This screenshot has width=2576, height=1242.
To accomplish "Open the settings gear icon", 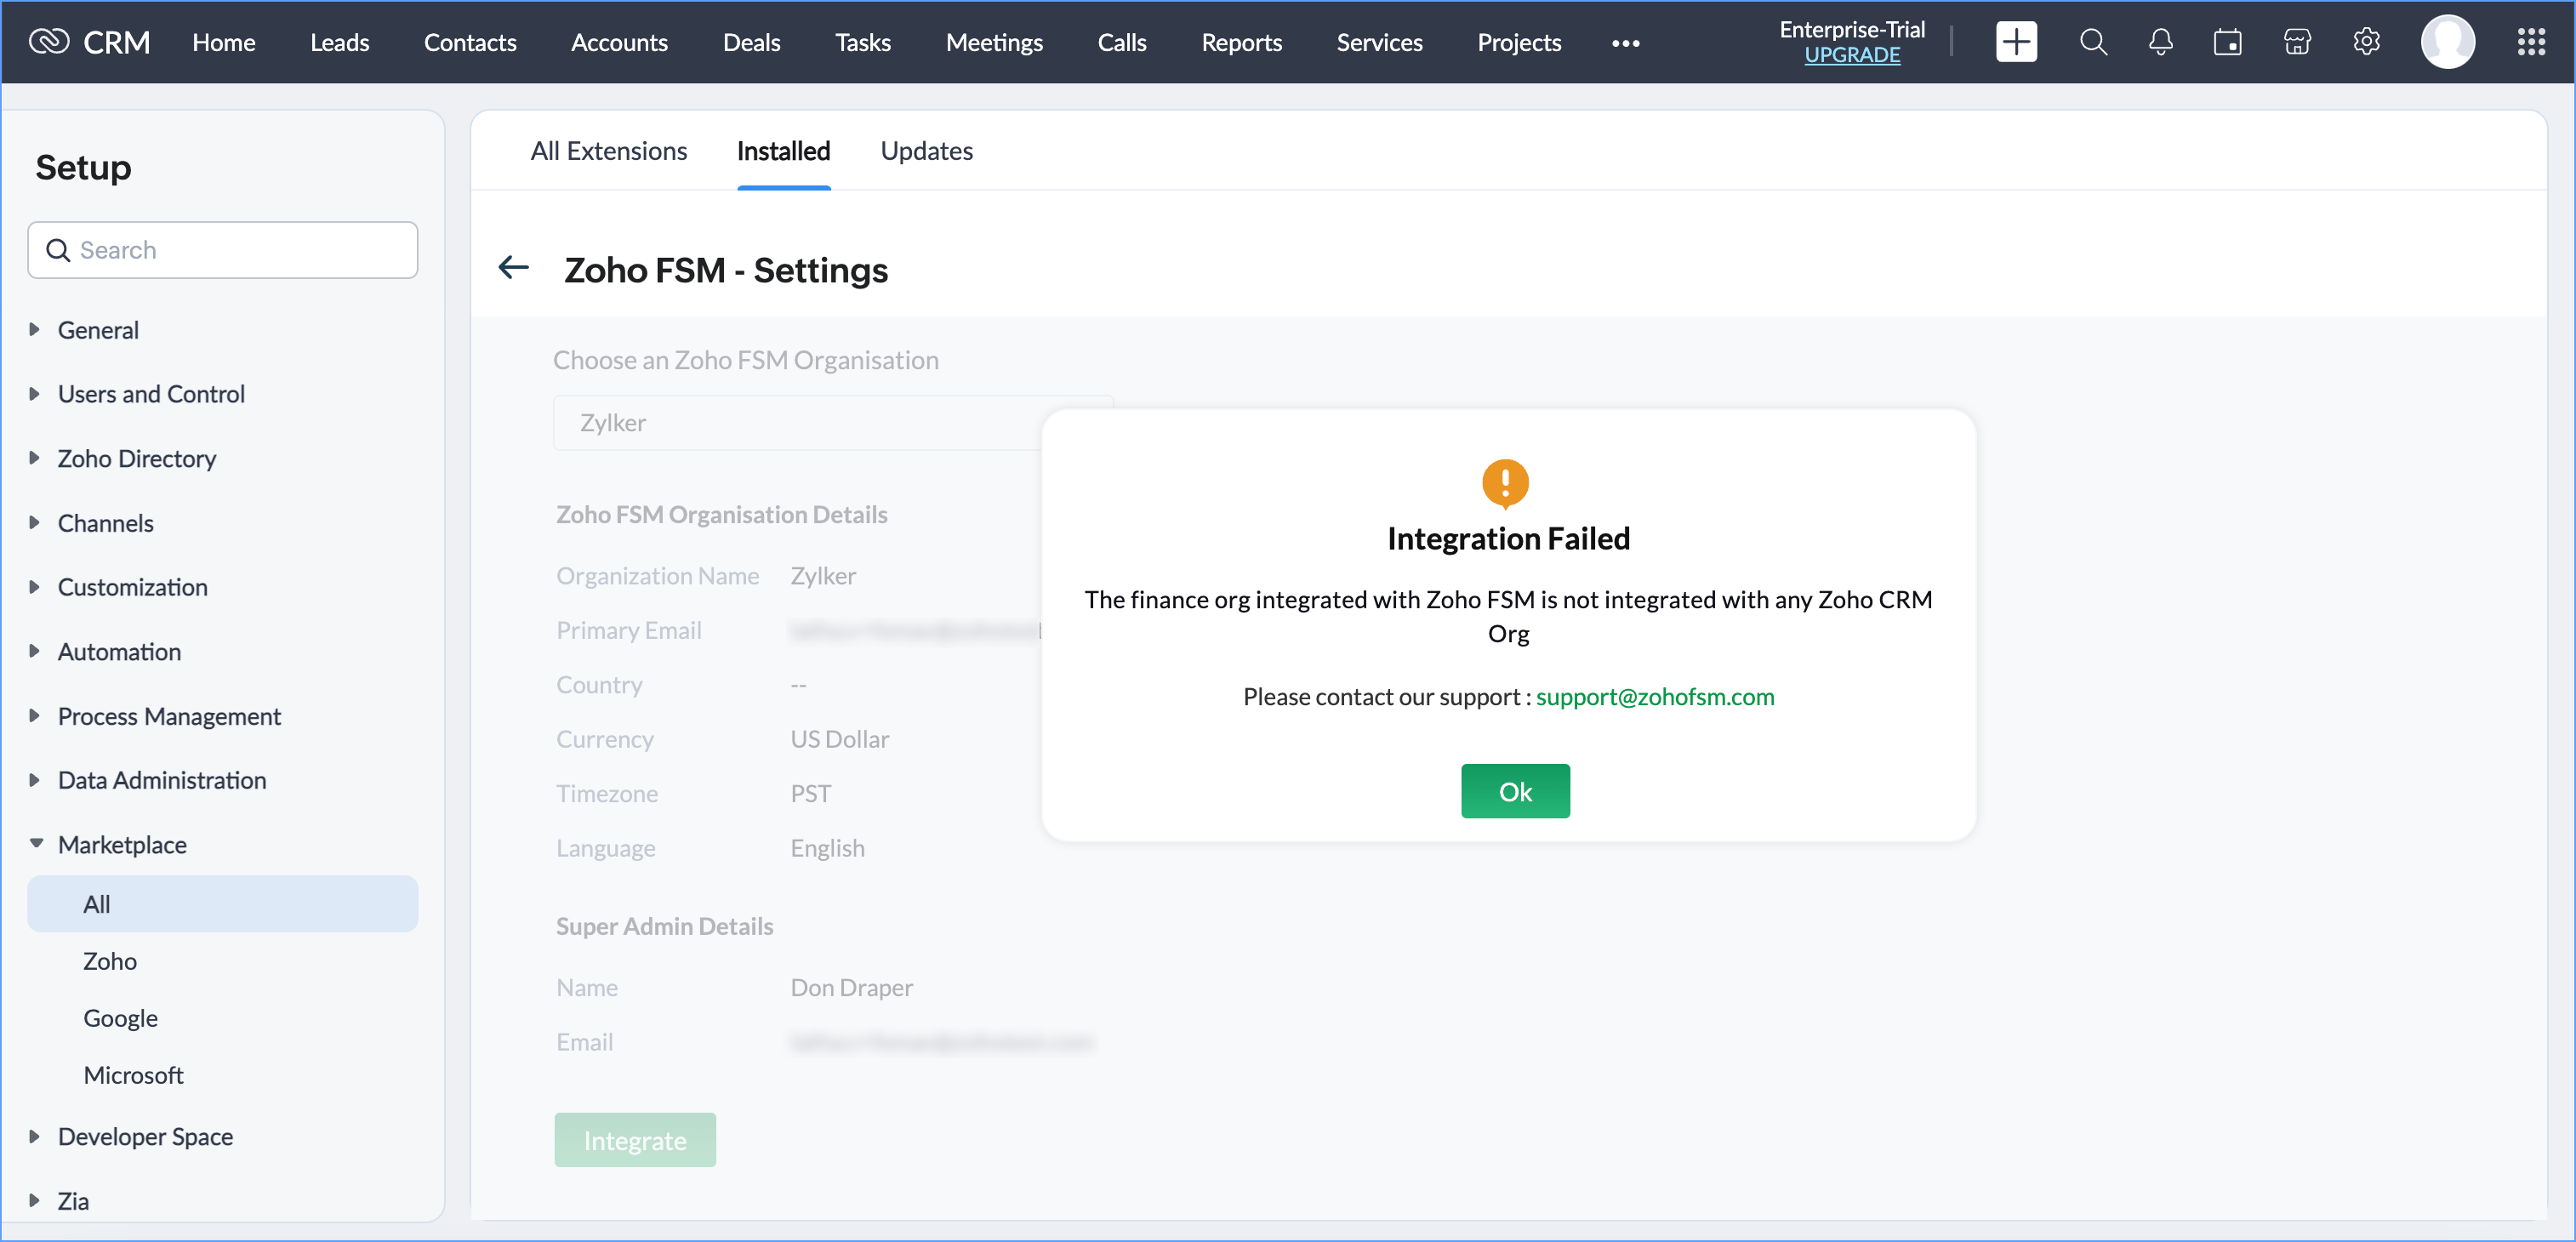I will coord(2366,42).
